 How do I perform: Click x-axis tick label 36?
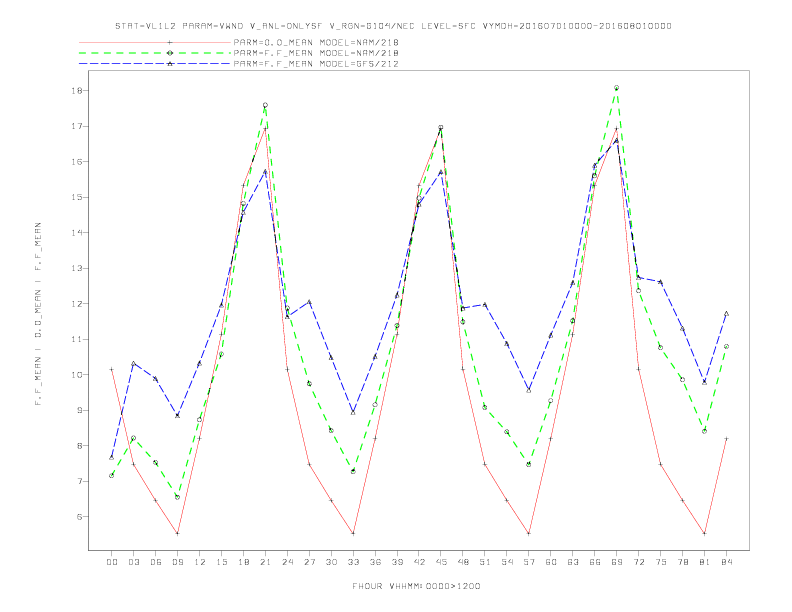tap(375, 562)
